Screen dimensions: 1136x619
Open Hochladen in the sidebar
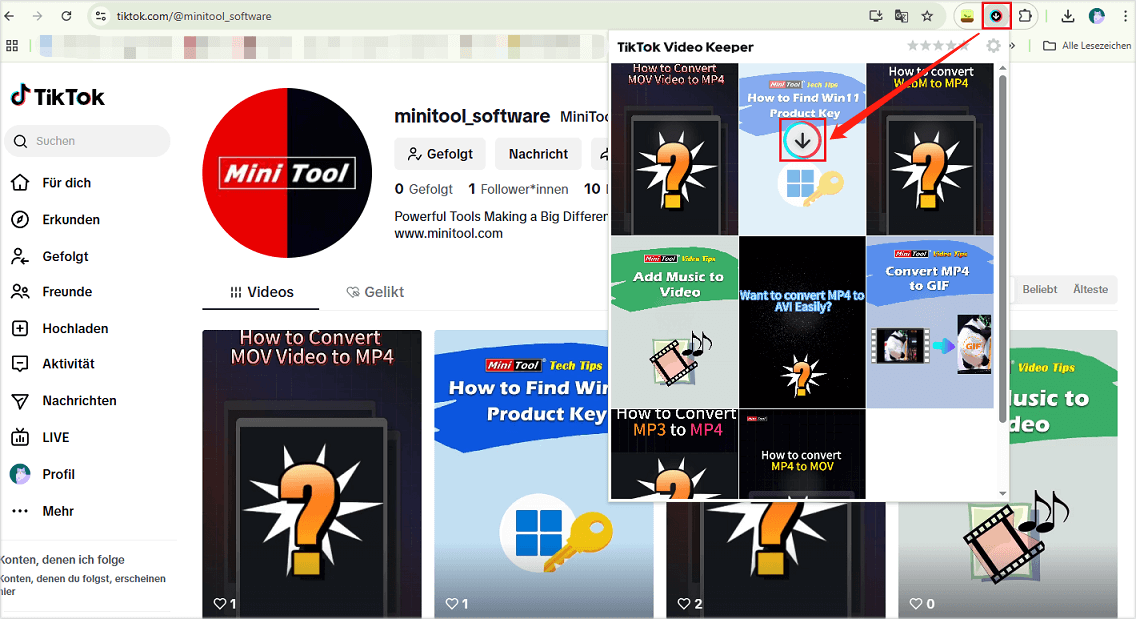click(60, 328)
